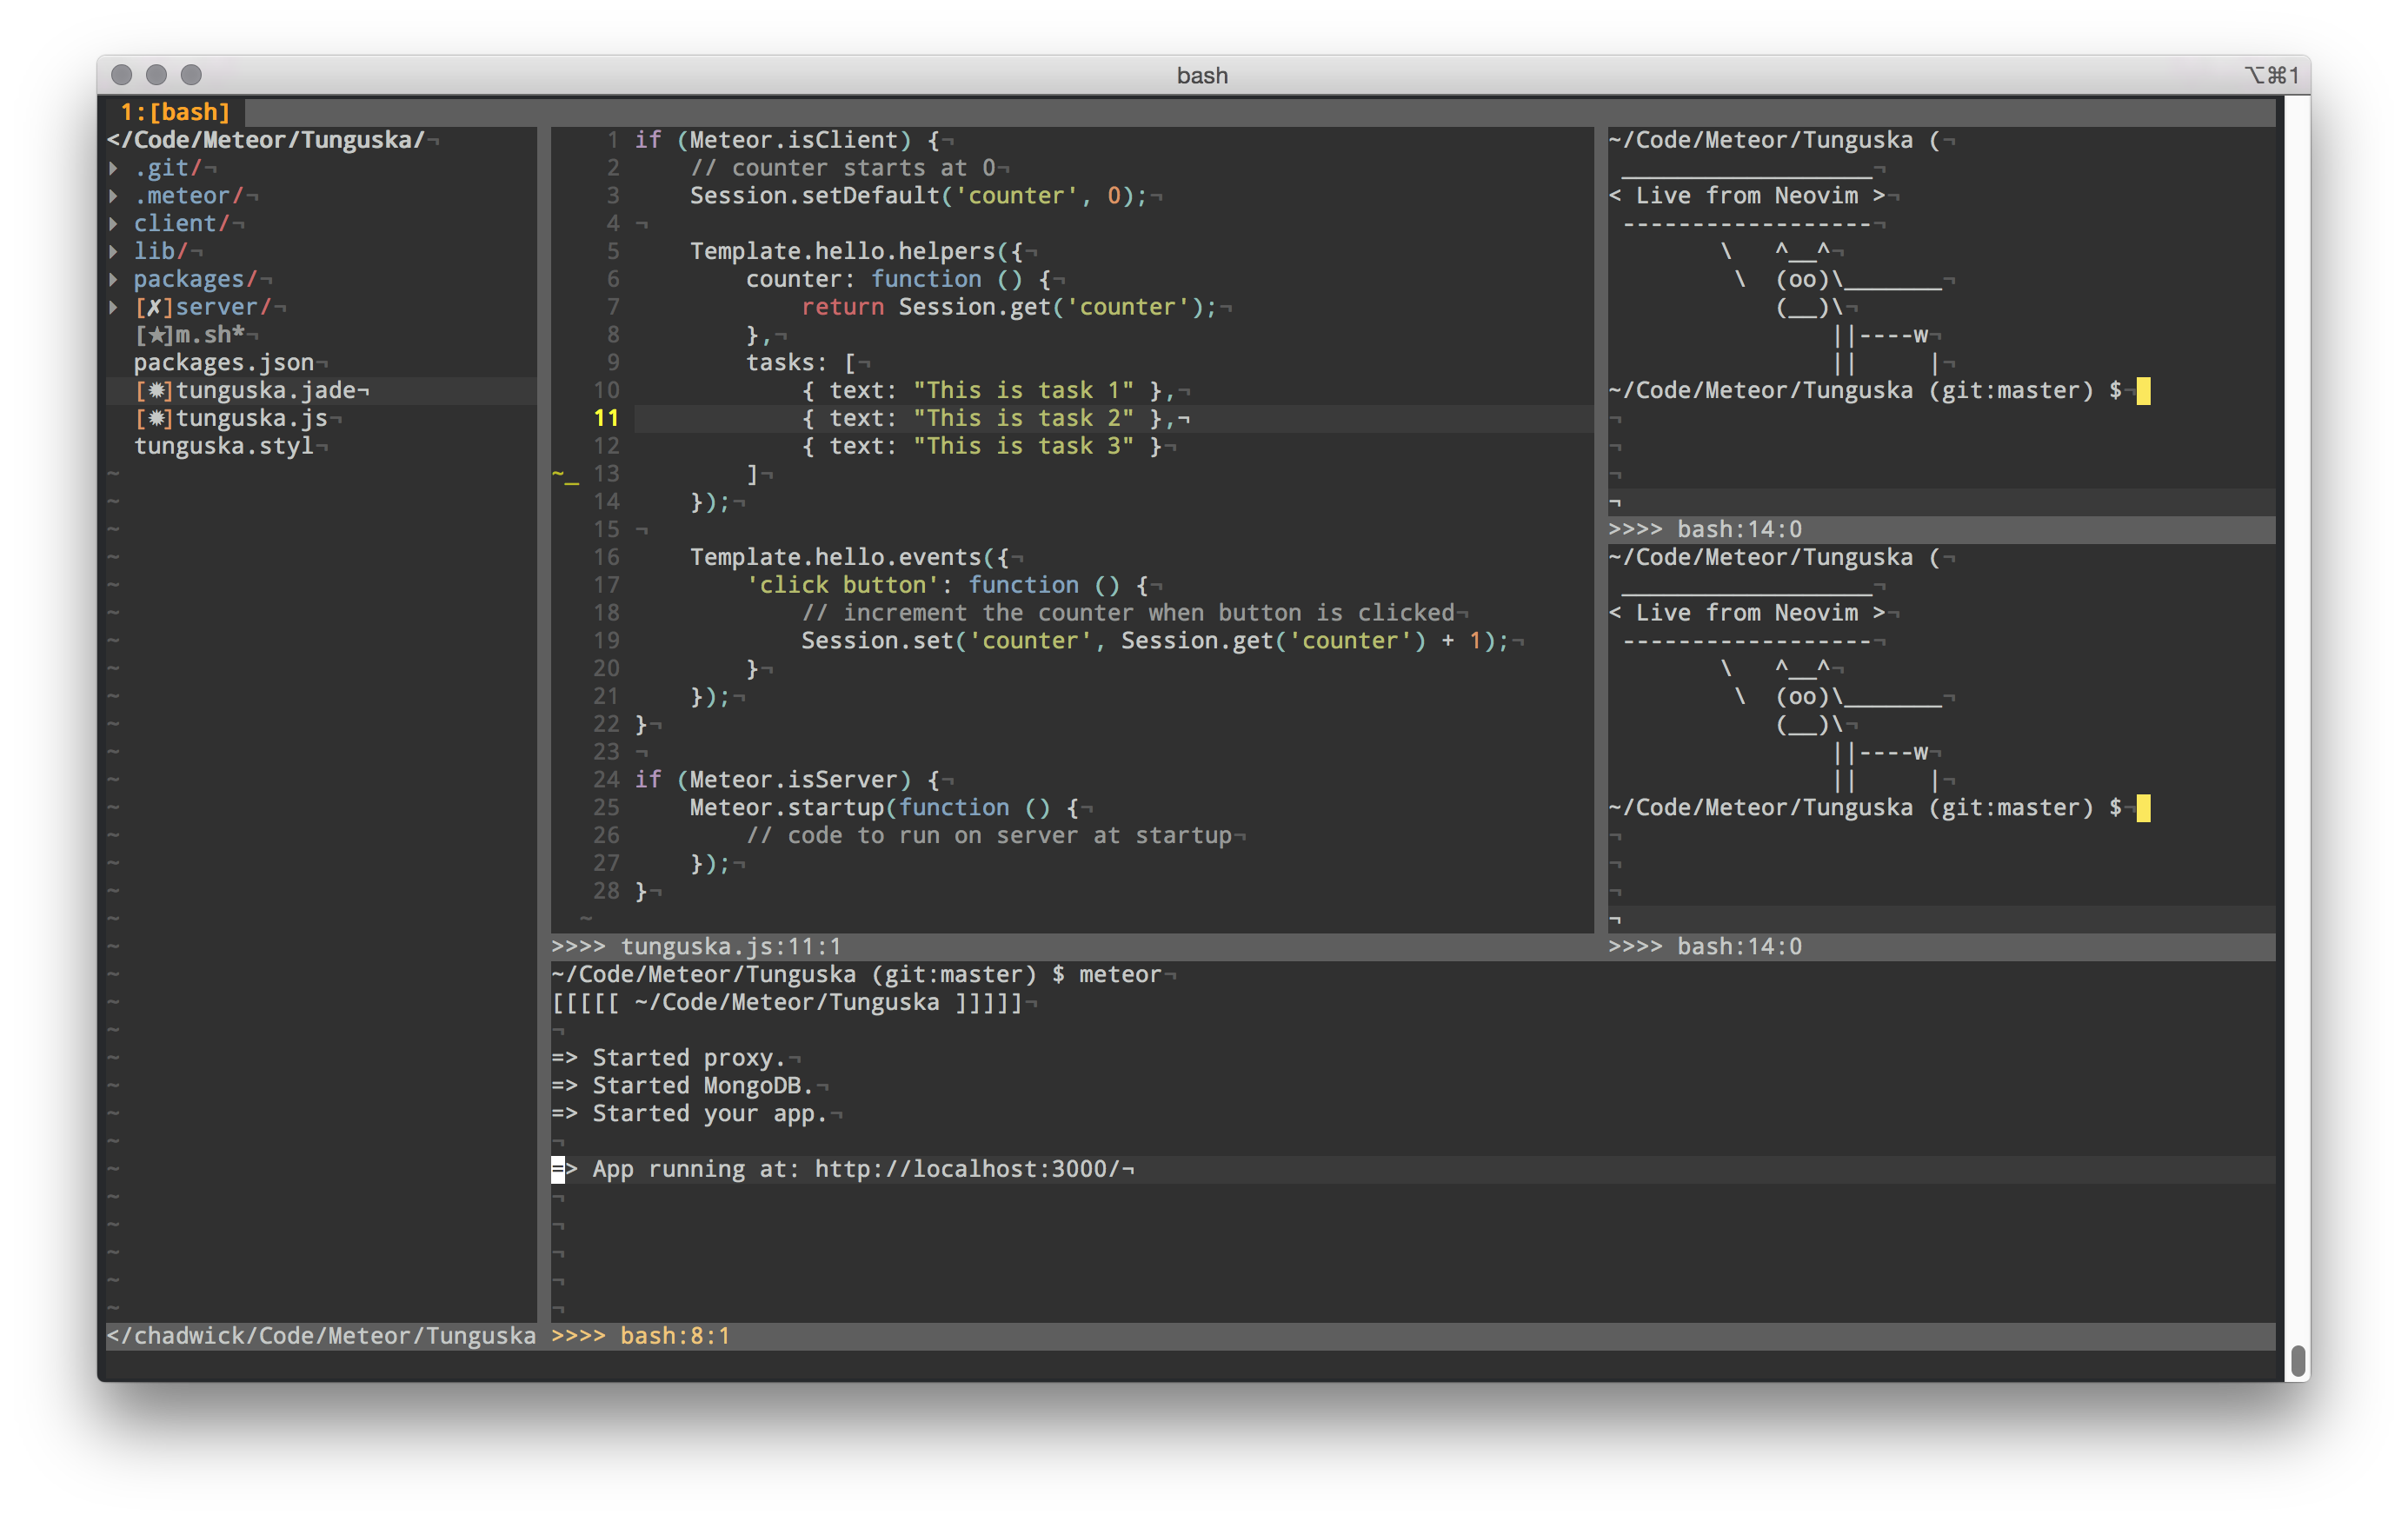Click the modified-file marker on tunguska.js
The height and width of the screenshot is (1521, 2408).
[156, 418]
